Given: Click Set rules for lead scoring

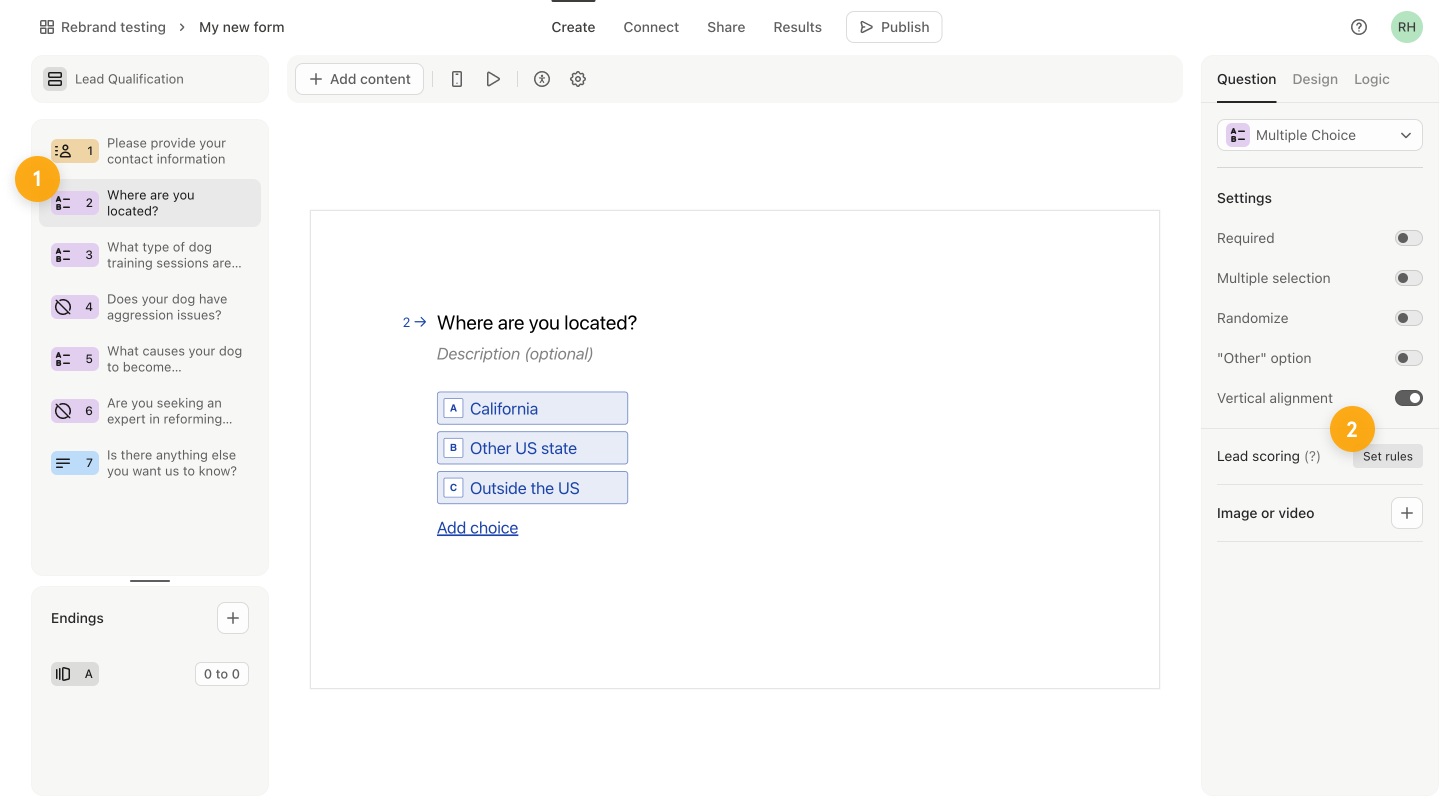Looking at the screenshot, I should (1388, 456).
